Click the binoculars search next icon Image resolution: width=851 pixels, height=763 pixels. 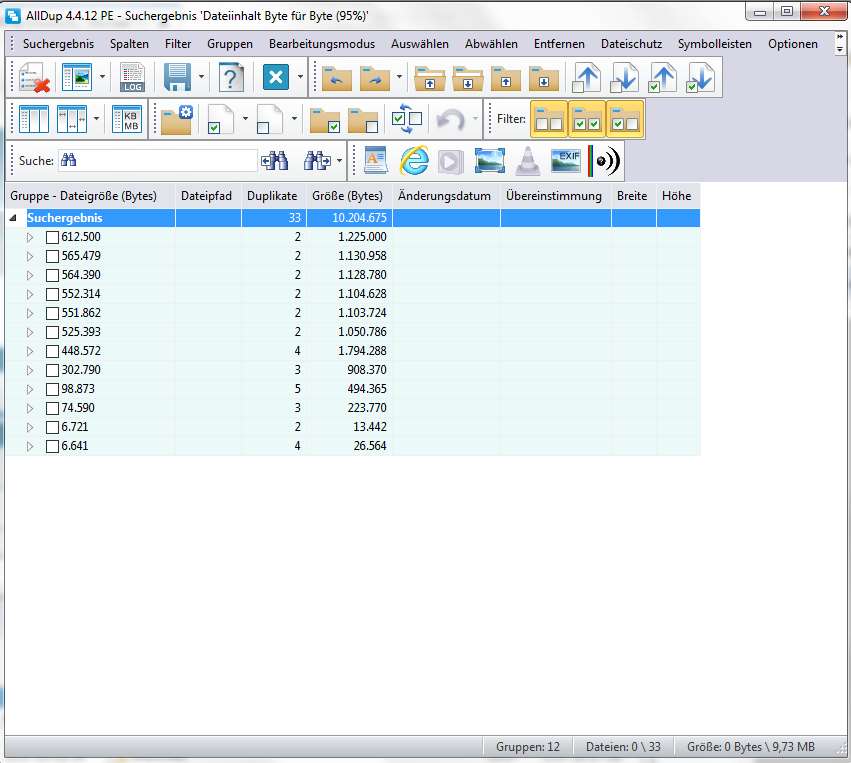click(317, 161)
